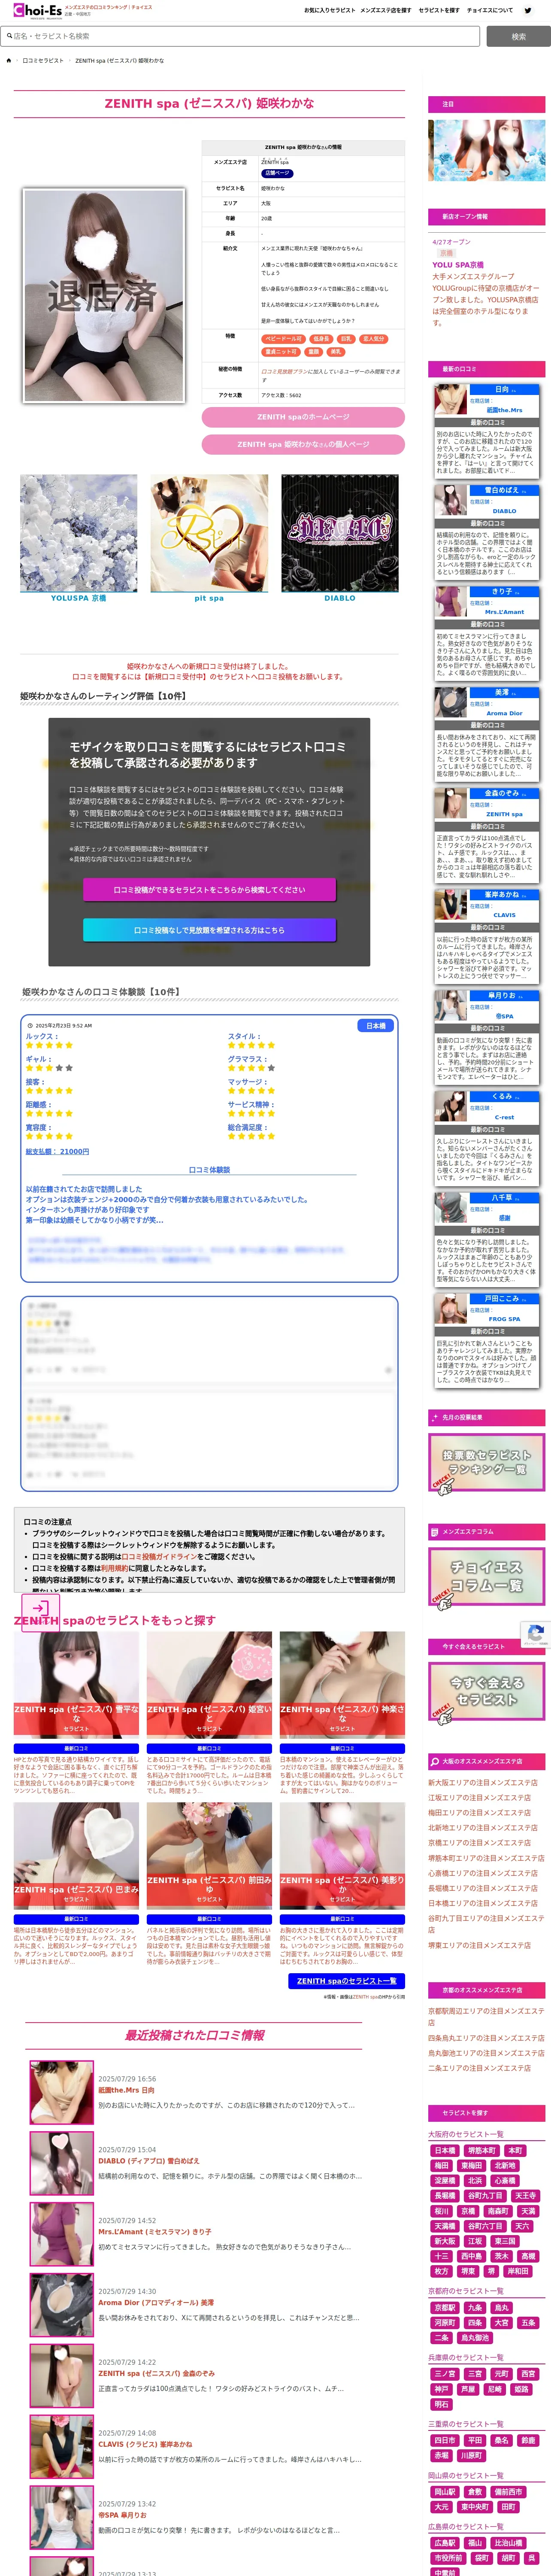Open the 投票数セラピストランキング一覧 banner
This screenshot has height=2576, width=551.
click(487, 1464)
